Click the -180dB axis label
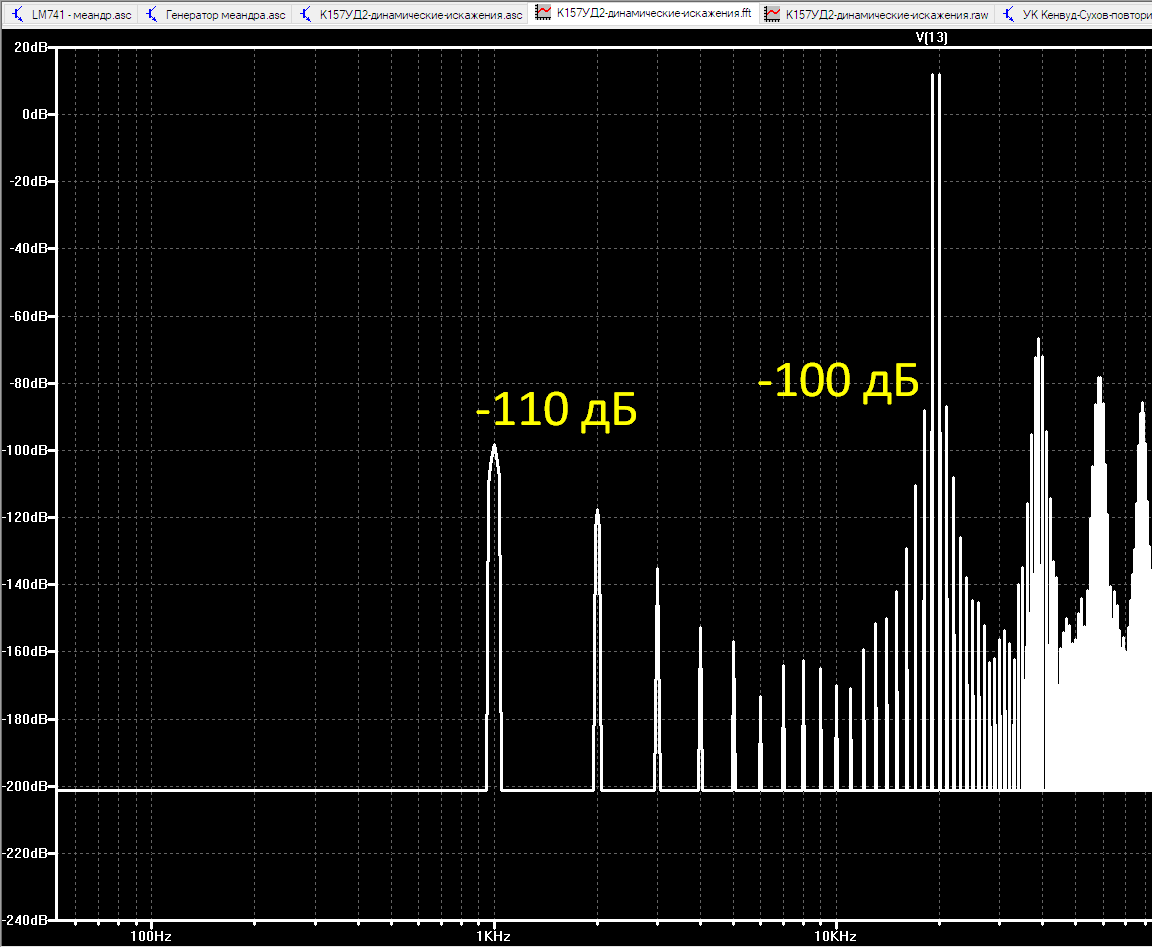 point(26,719)
